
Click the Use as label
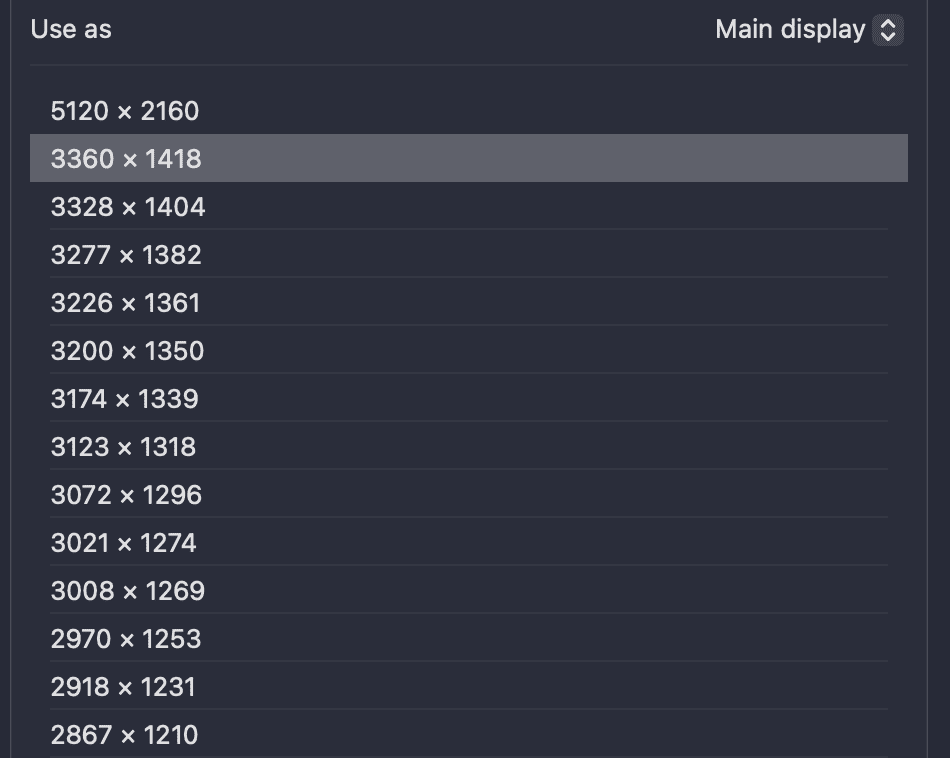pos(70,29)
